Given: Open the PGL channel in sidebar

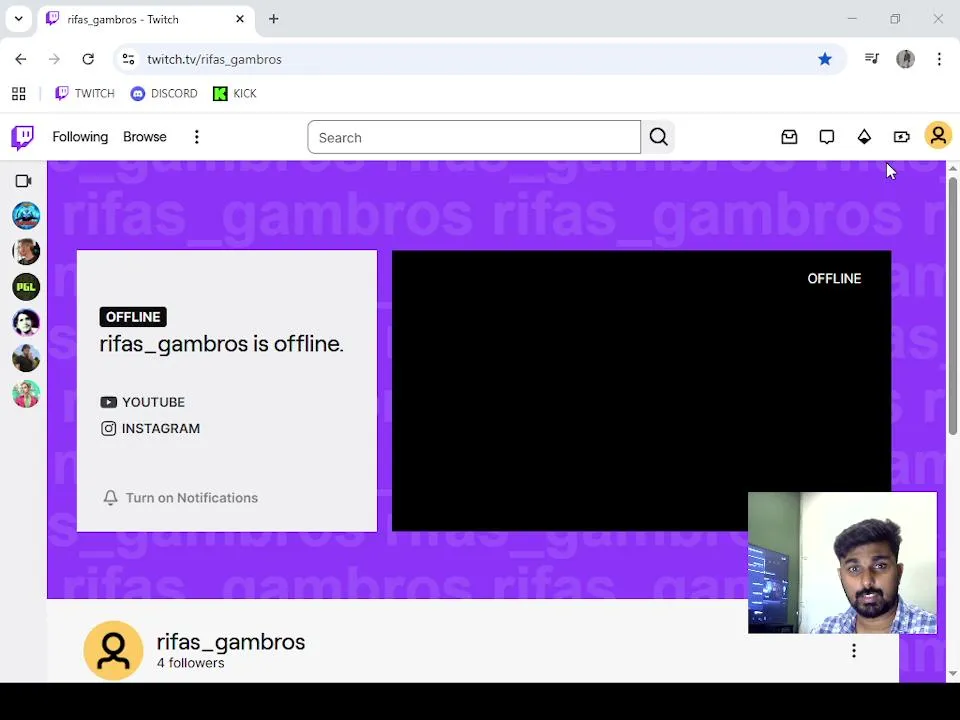Looking at the screenshot, I should click(x=26, y=287).
